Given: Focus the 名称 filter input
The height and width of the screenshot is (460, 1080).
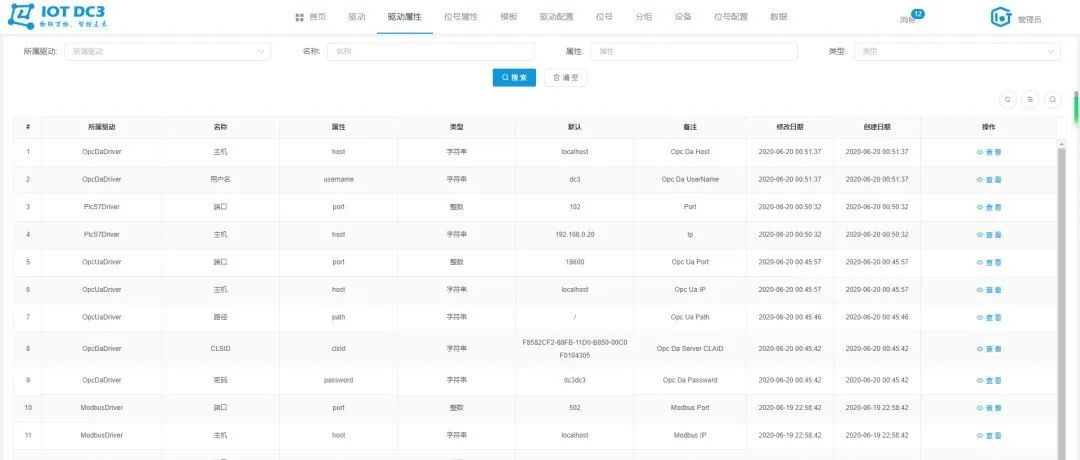Looking at the screenshot, I should coord(430,52).
